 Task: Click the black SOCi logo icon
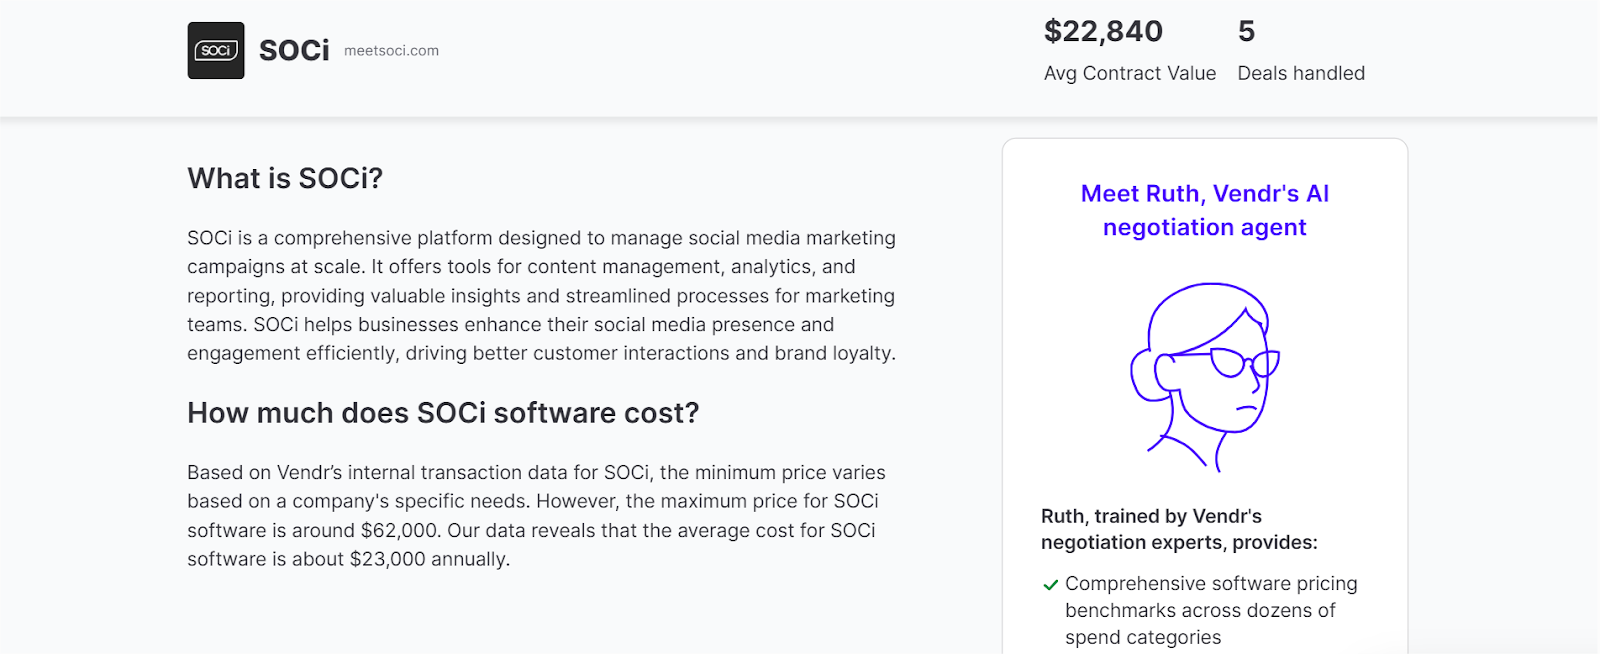point(216,51)
